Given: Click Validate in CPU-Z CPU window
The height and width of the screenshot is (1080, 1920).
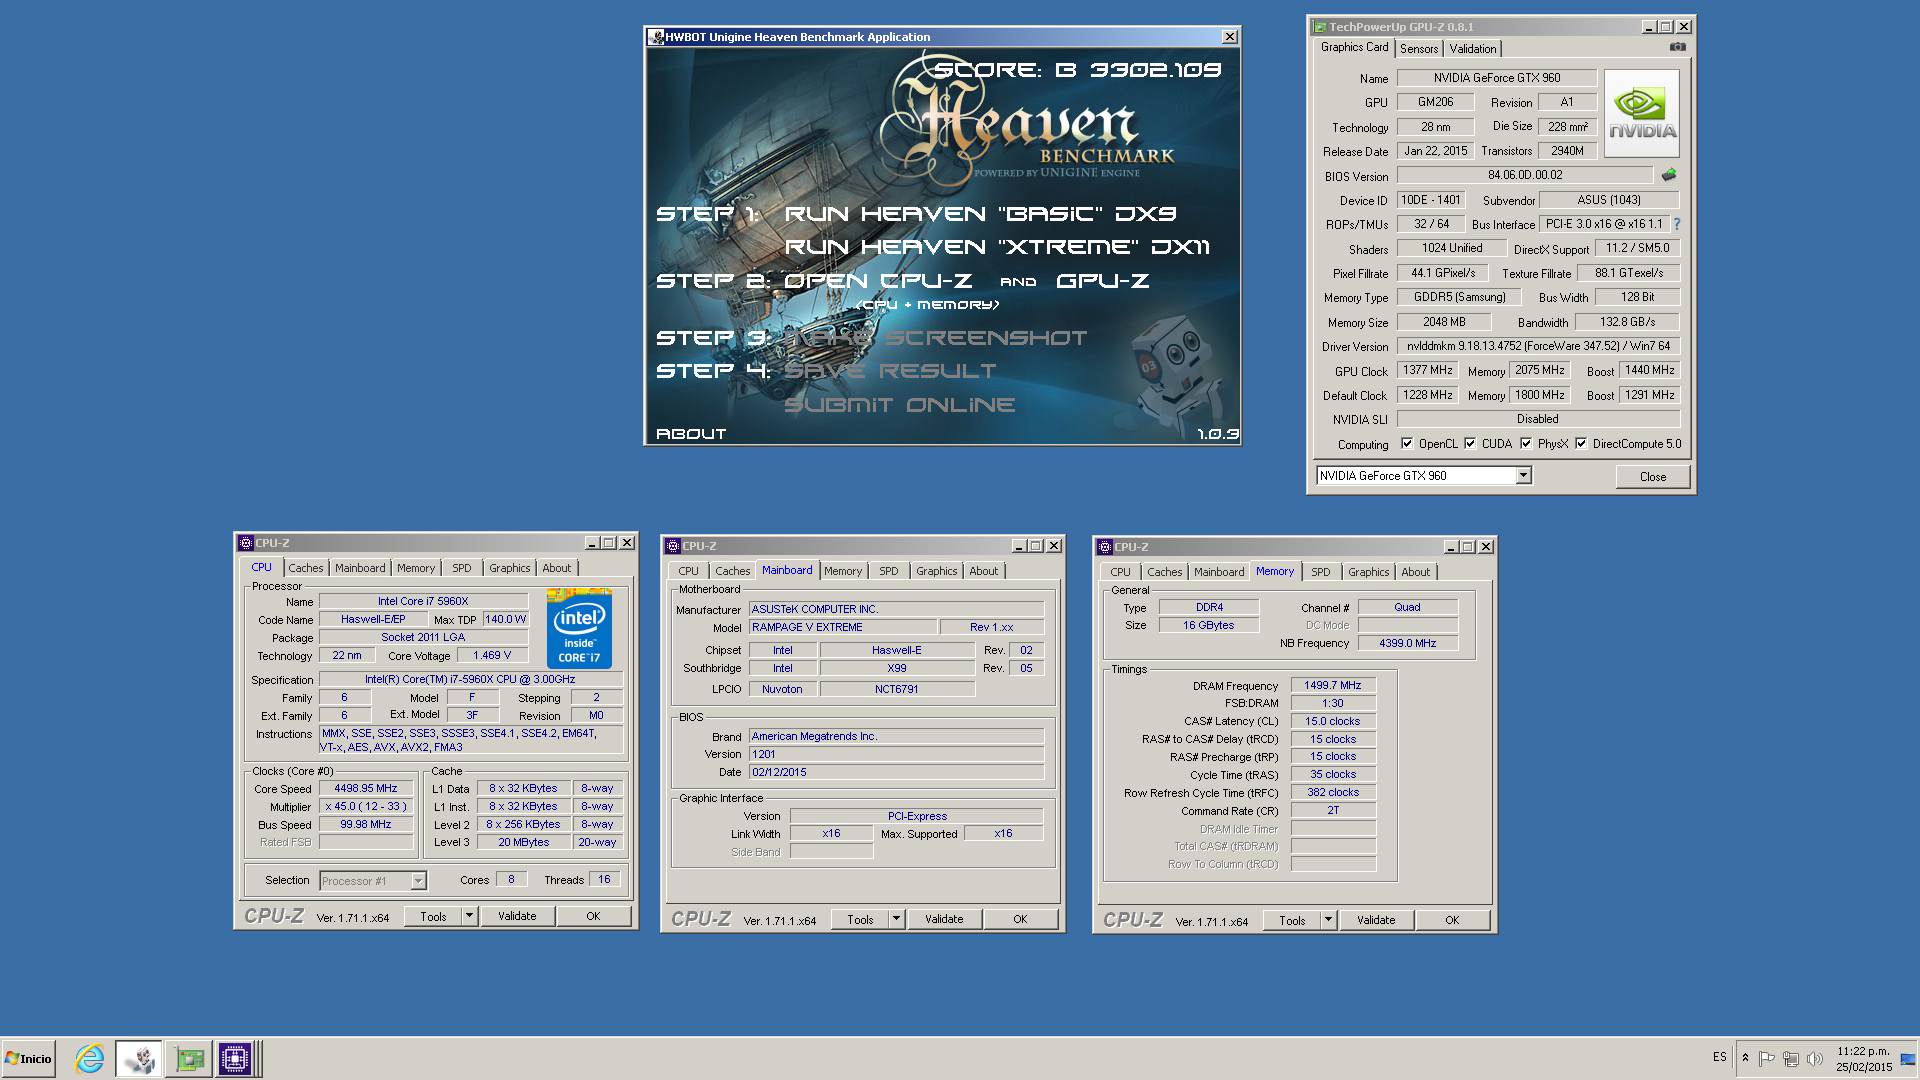Looking at the screenshot, I should tap(517, 916).
